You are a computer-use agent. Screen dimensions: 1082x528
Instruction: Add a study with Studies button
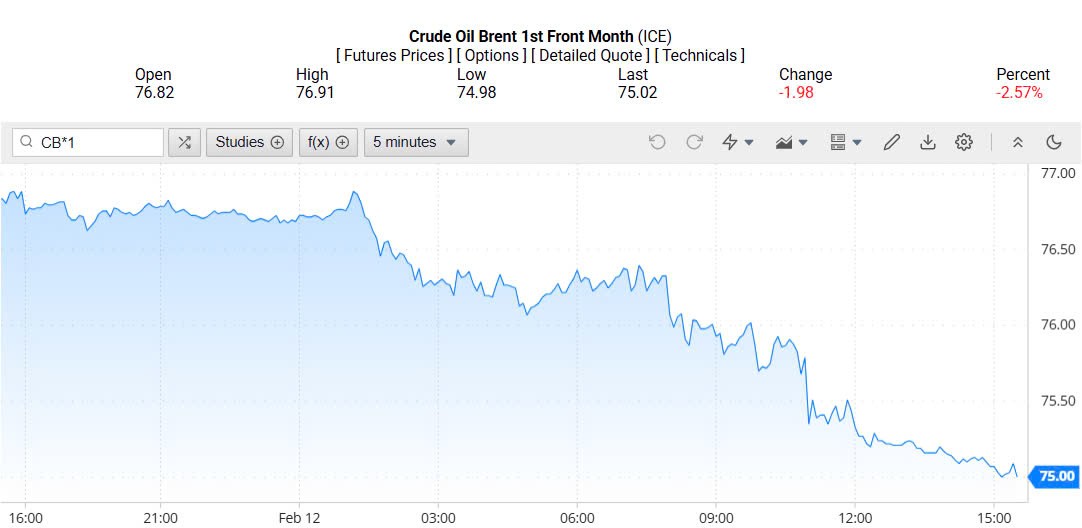[250, 142]
